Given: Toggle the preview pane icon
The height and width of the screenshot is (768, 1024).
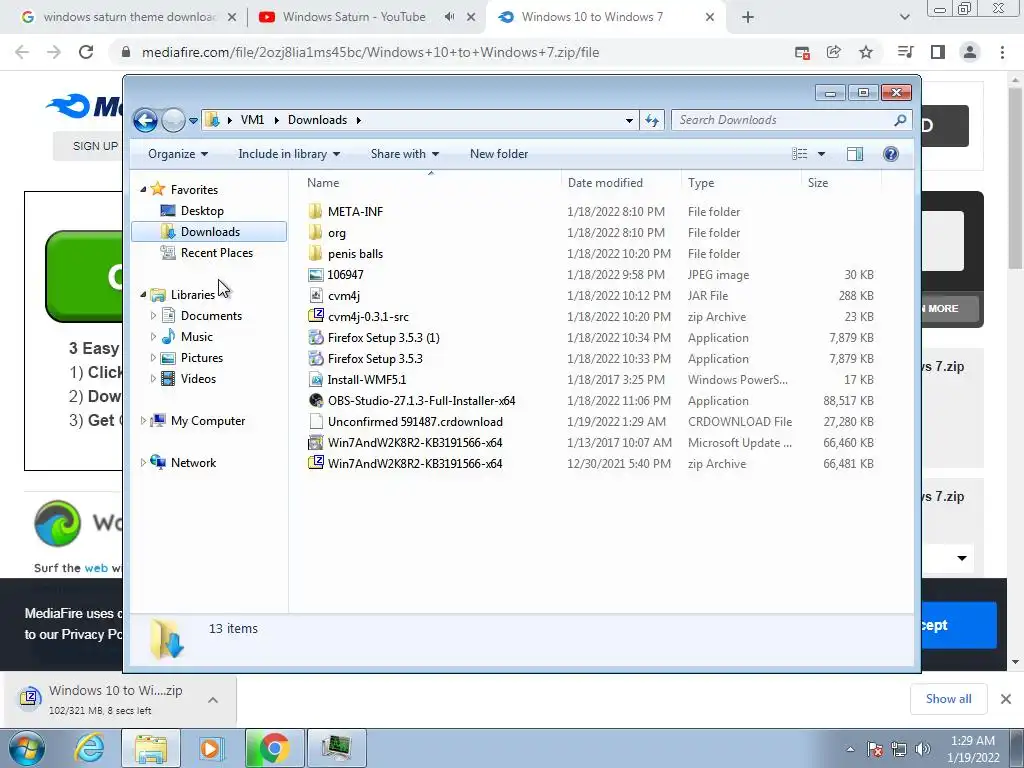Looking at the screenshot, I should pos(854,154).
